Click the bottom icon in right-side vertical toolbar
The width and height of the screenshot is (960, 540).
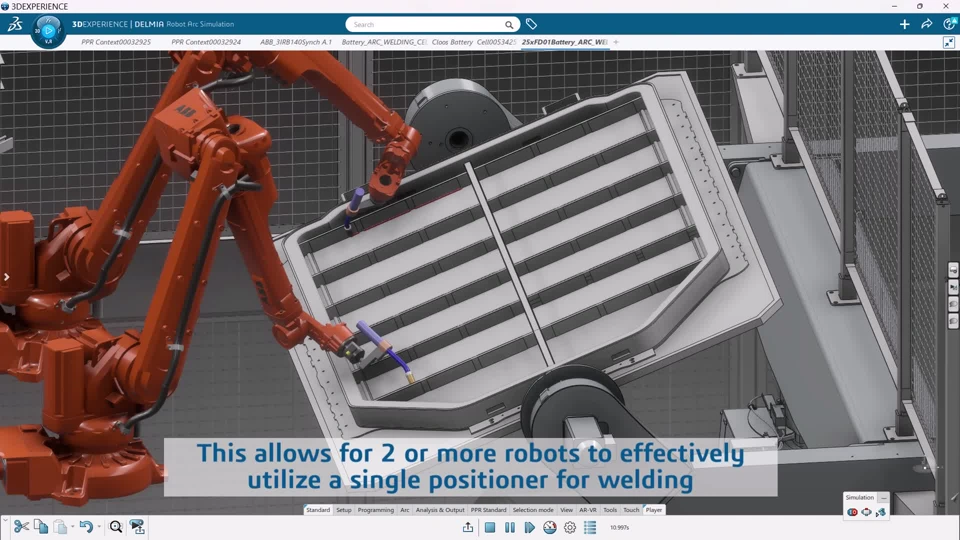click(953, 321)
